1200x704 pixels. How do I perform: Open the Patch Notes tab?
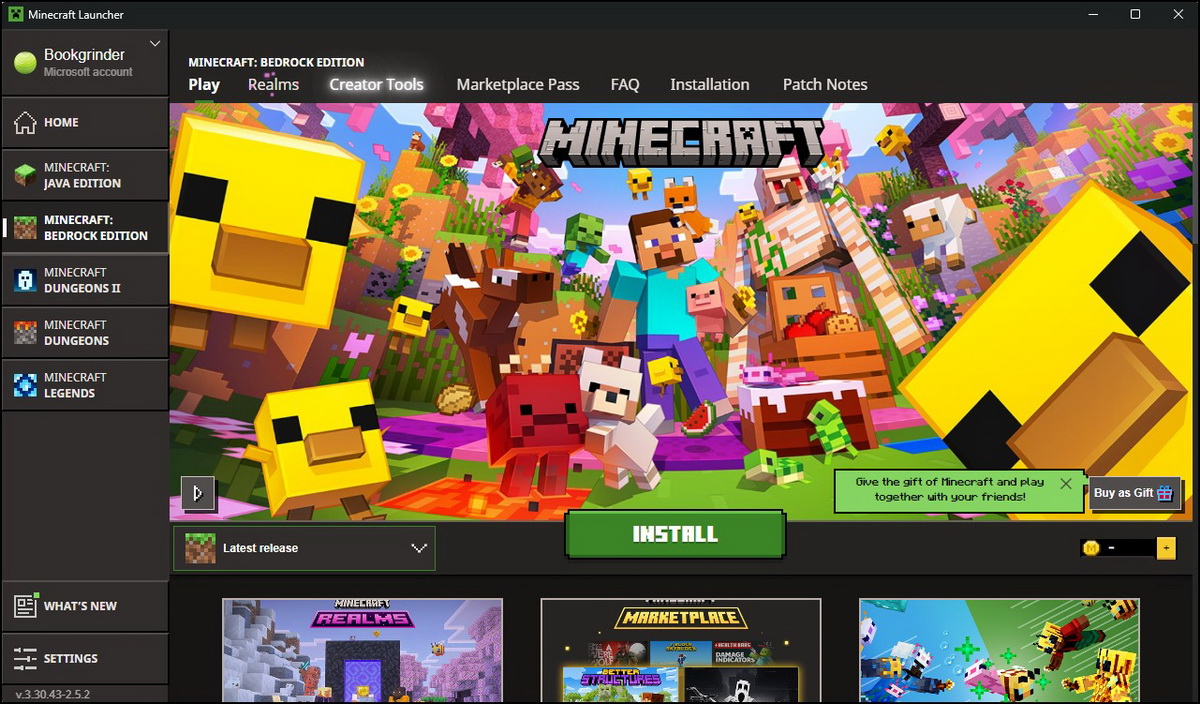pyautogui.click(x=825, y=84)
